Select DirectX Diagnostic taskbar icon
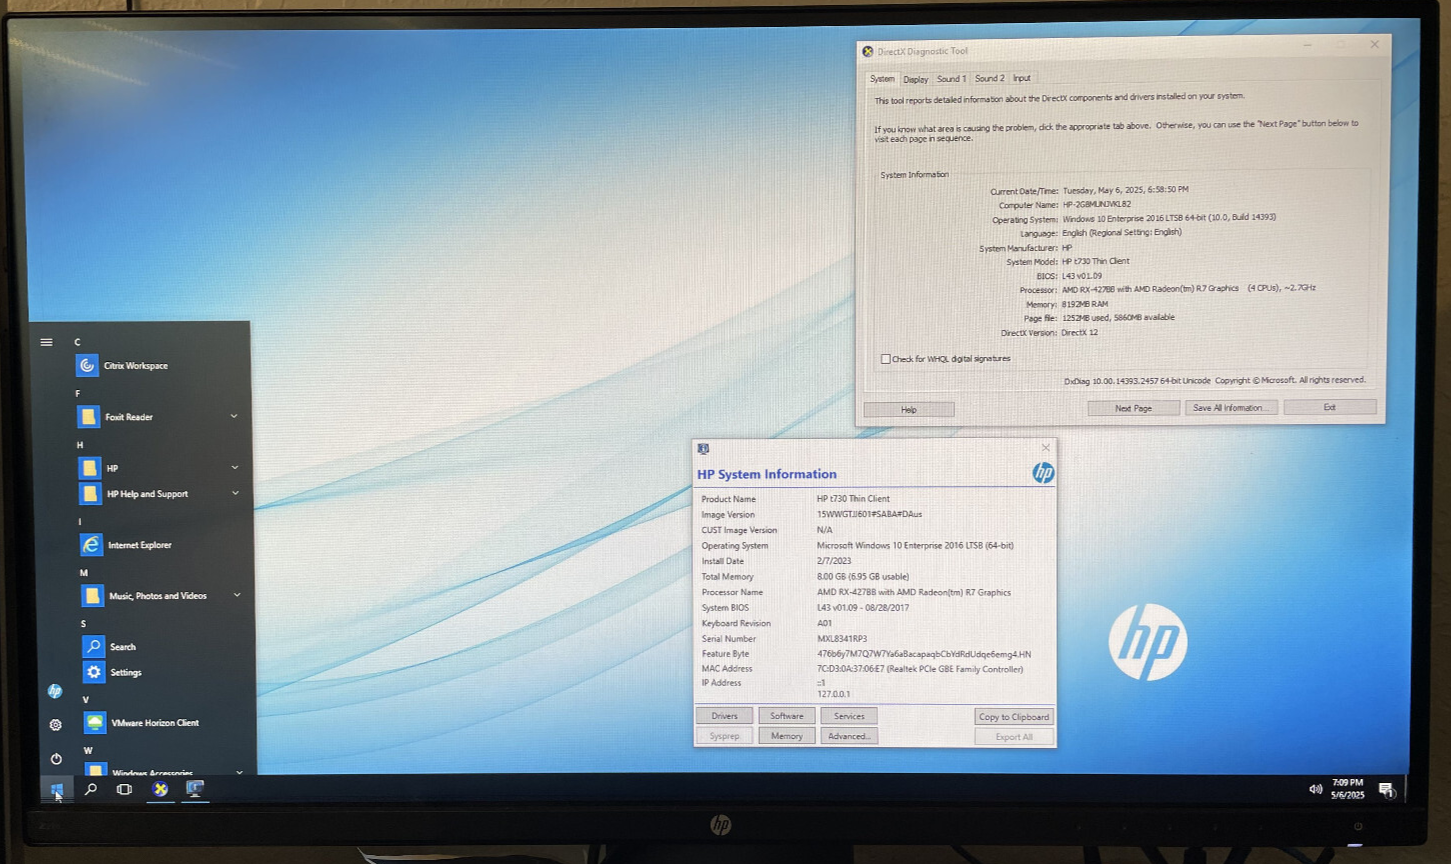This screenshot has width=1451, height=864. tap(160, 790)
